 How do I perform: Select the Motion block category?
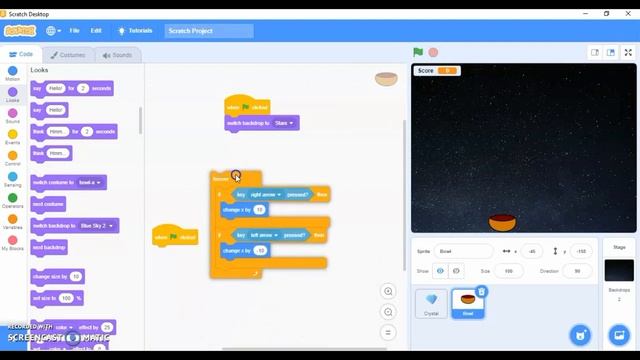(x=13, y=73)
